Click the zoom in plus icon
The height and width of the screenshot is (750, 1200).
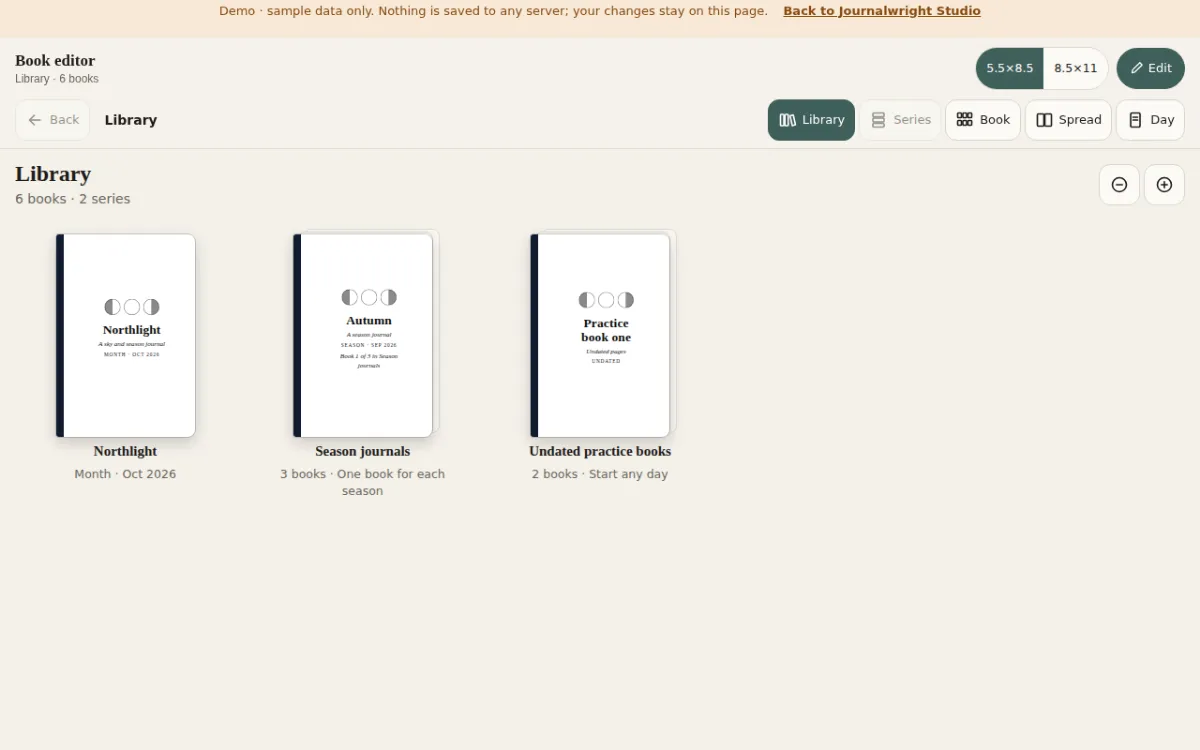1164,185
